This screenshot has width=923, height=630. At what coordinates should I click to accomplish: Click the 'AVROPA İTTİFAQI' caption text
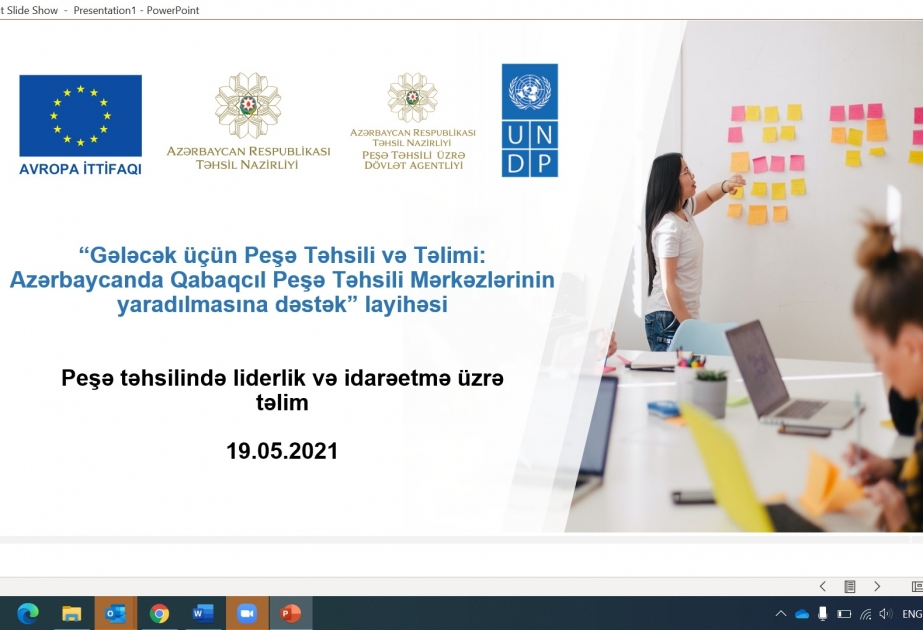[81, 169]
